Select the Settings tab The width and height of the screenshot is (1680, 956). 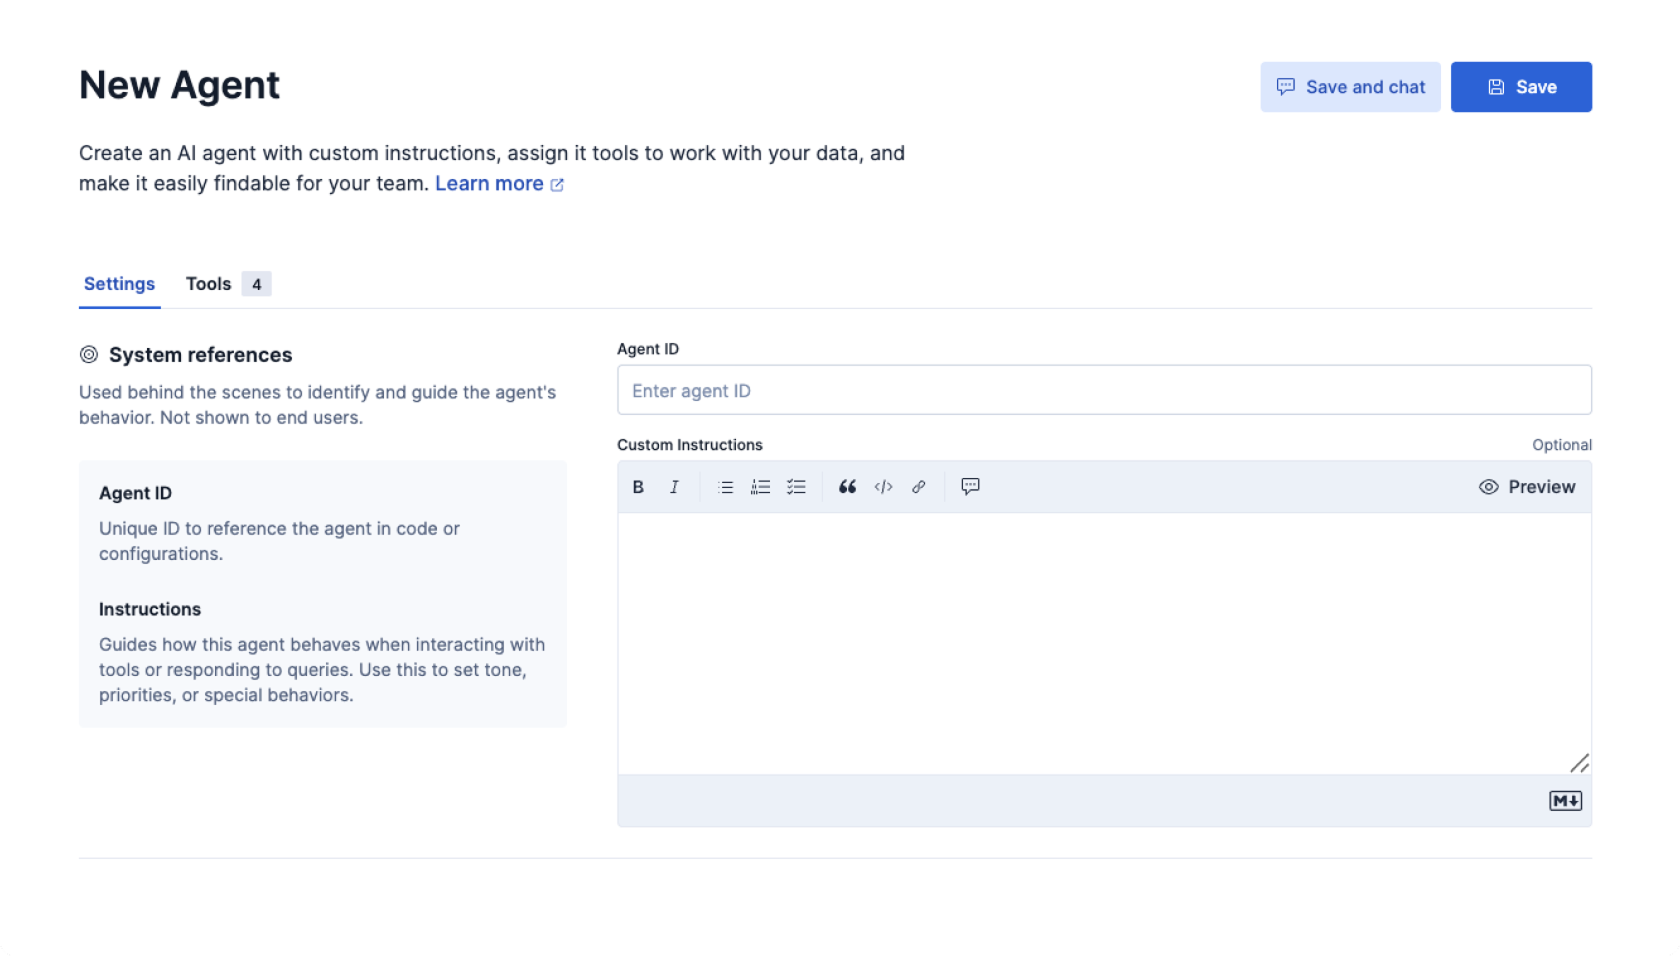click(119, 284)
